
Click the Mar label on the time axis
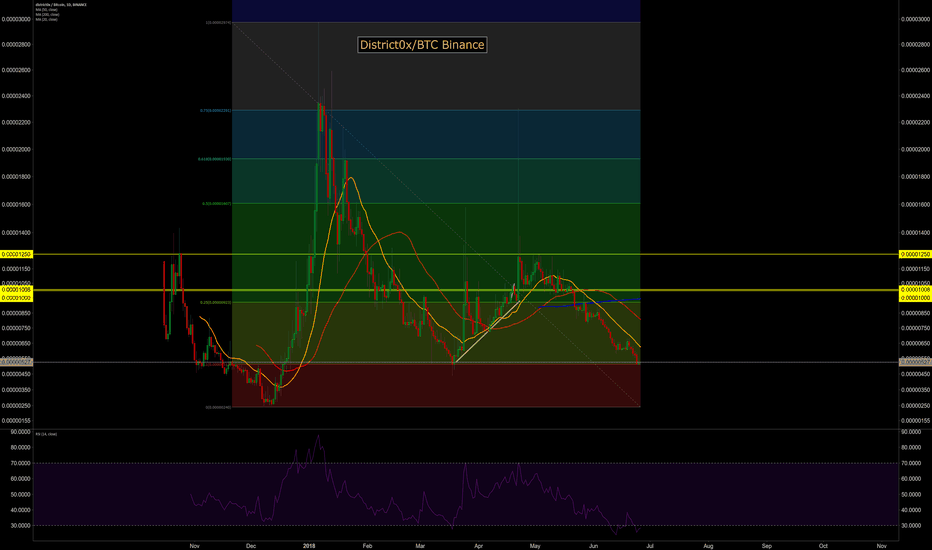(420, 546)
